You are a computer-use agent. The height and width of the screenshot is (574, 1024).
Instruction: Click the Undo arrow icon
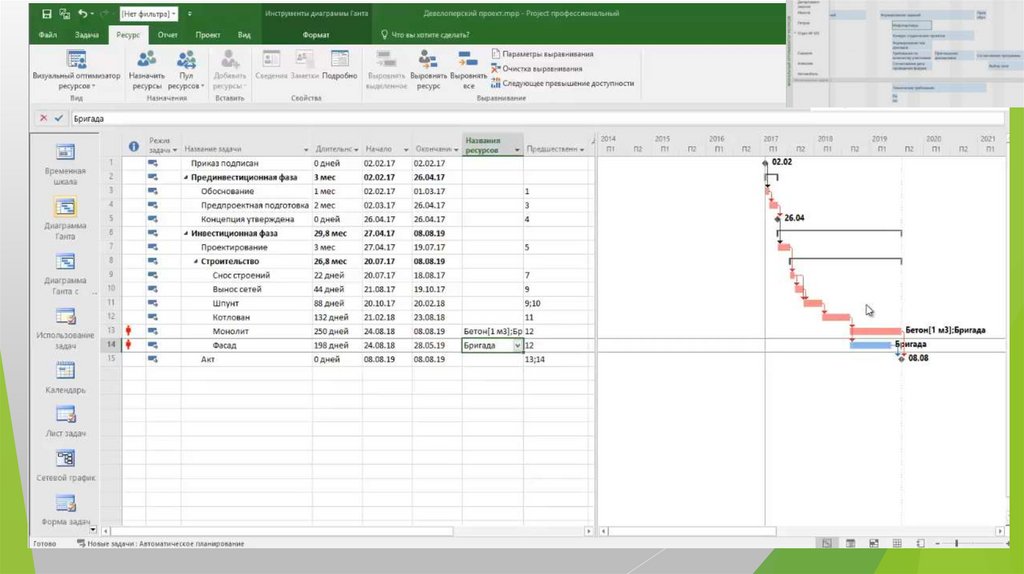(82, 13)
